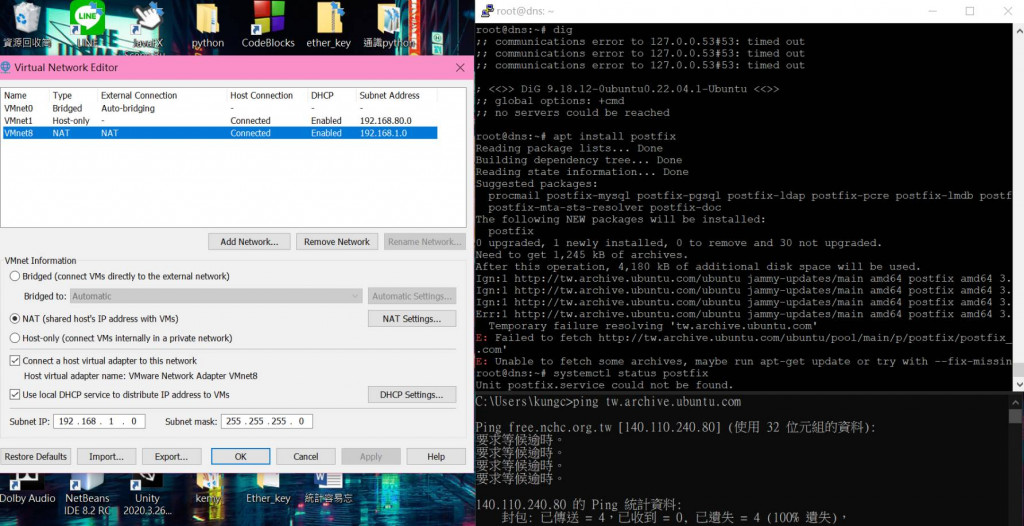Click the Cancel button
The image size is (1024, 526).
tap(306, 457)
